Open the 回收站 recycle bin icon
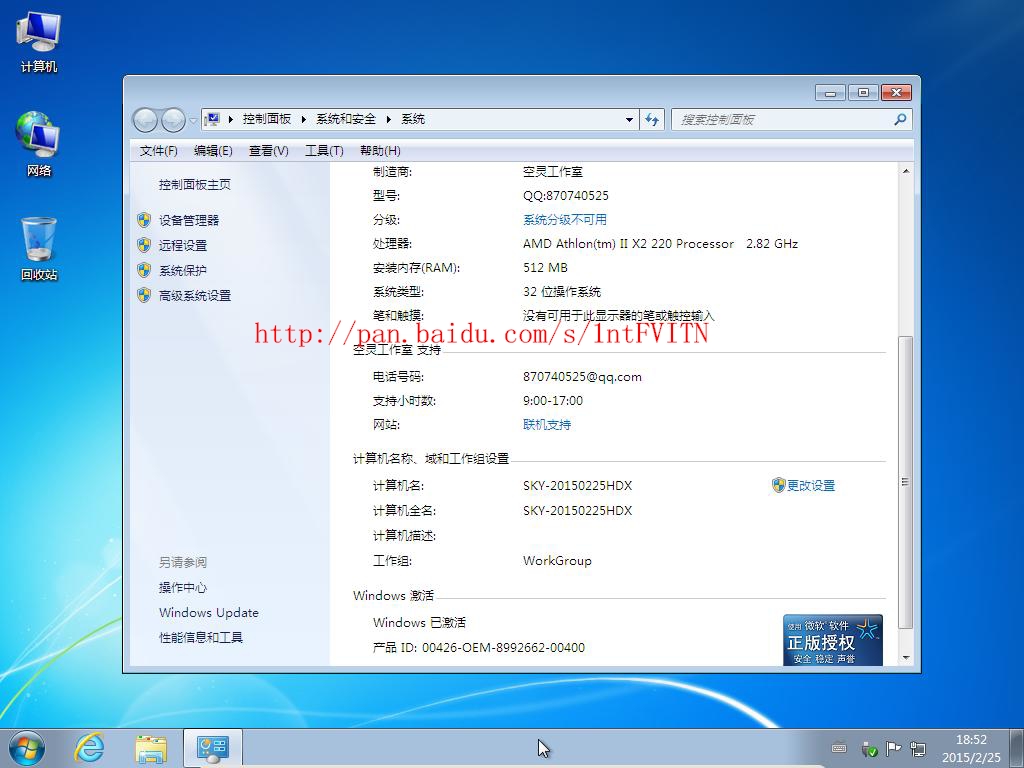1024x768 pixels. (39, 249)
